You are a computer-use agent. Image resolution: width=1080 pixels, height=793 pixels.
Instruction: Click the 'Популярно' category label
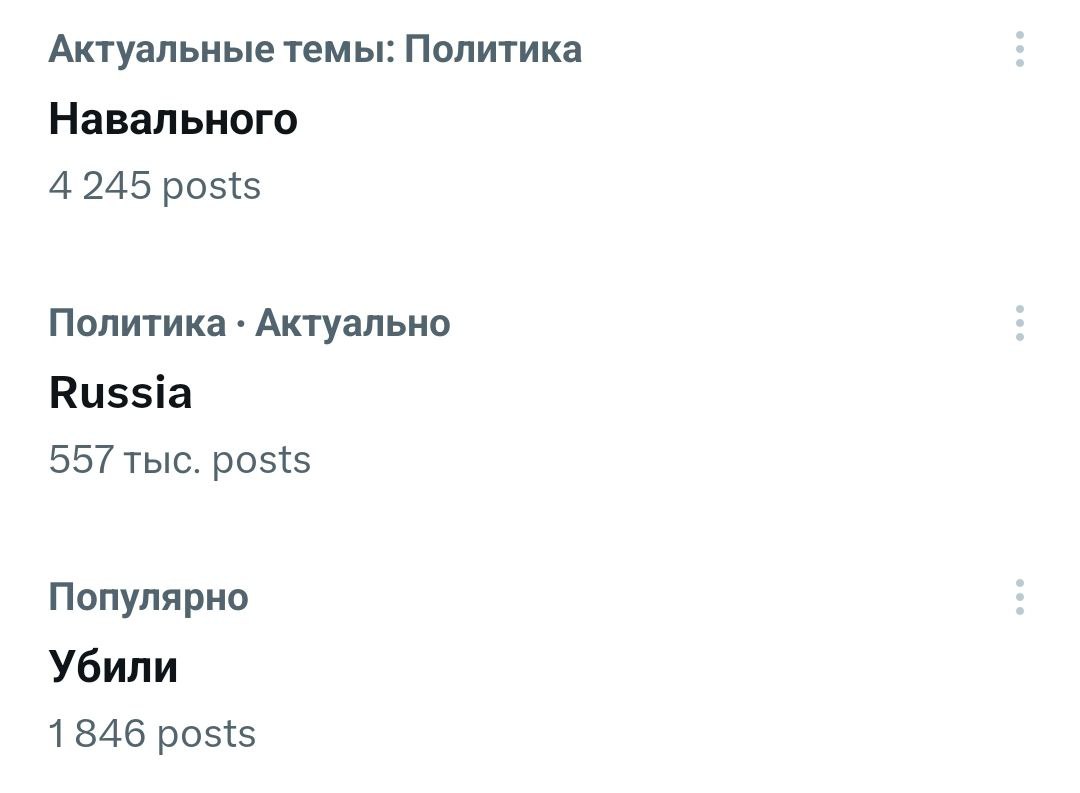tap(148, 597)
